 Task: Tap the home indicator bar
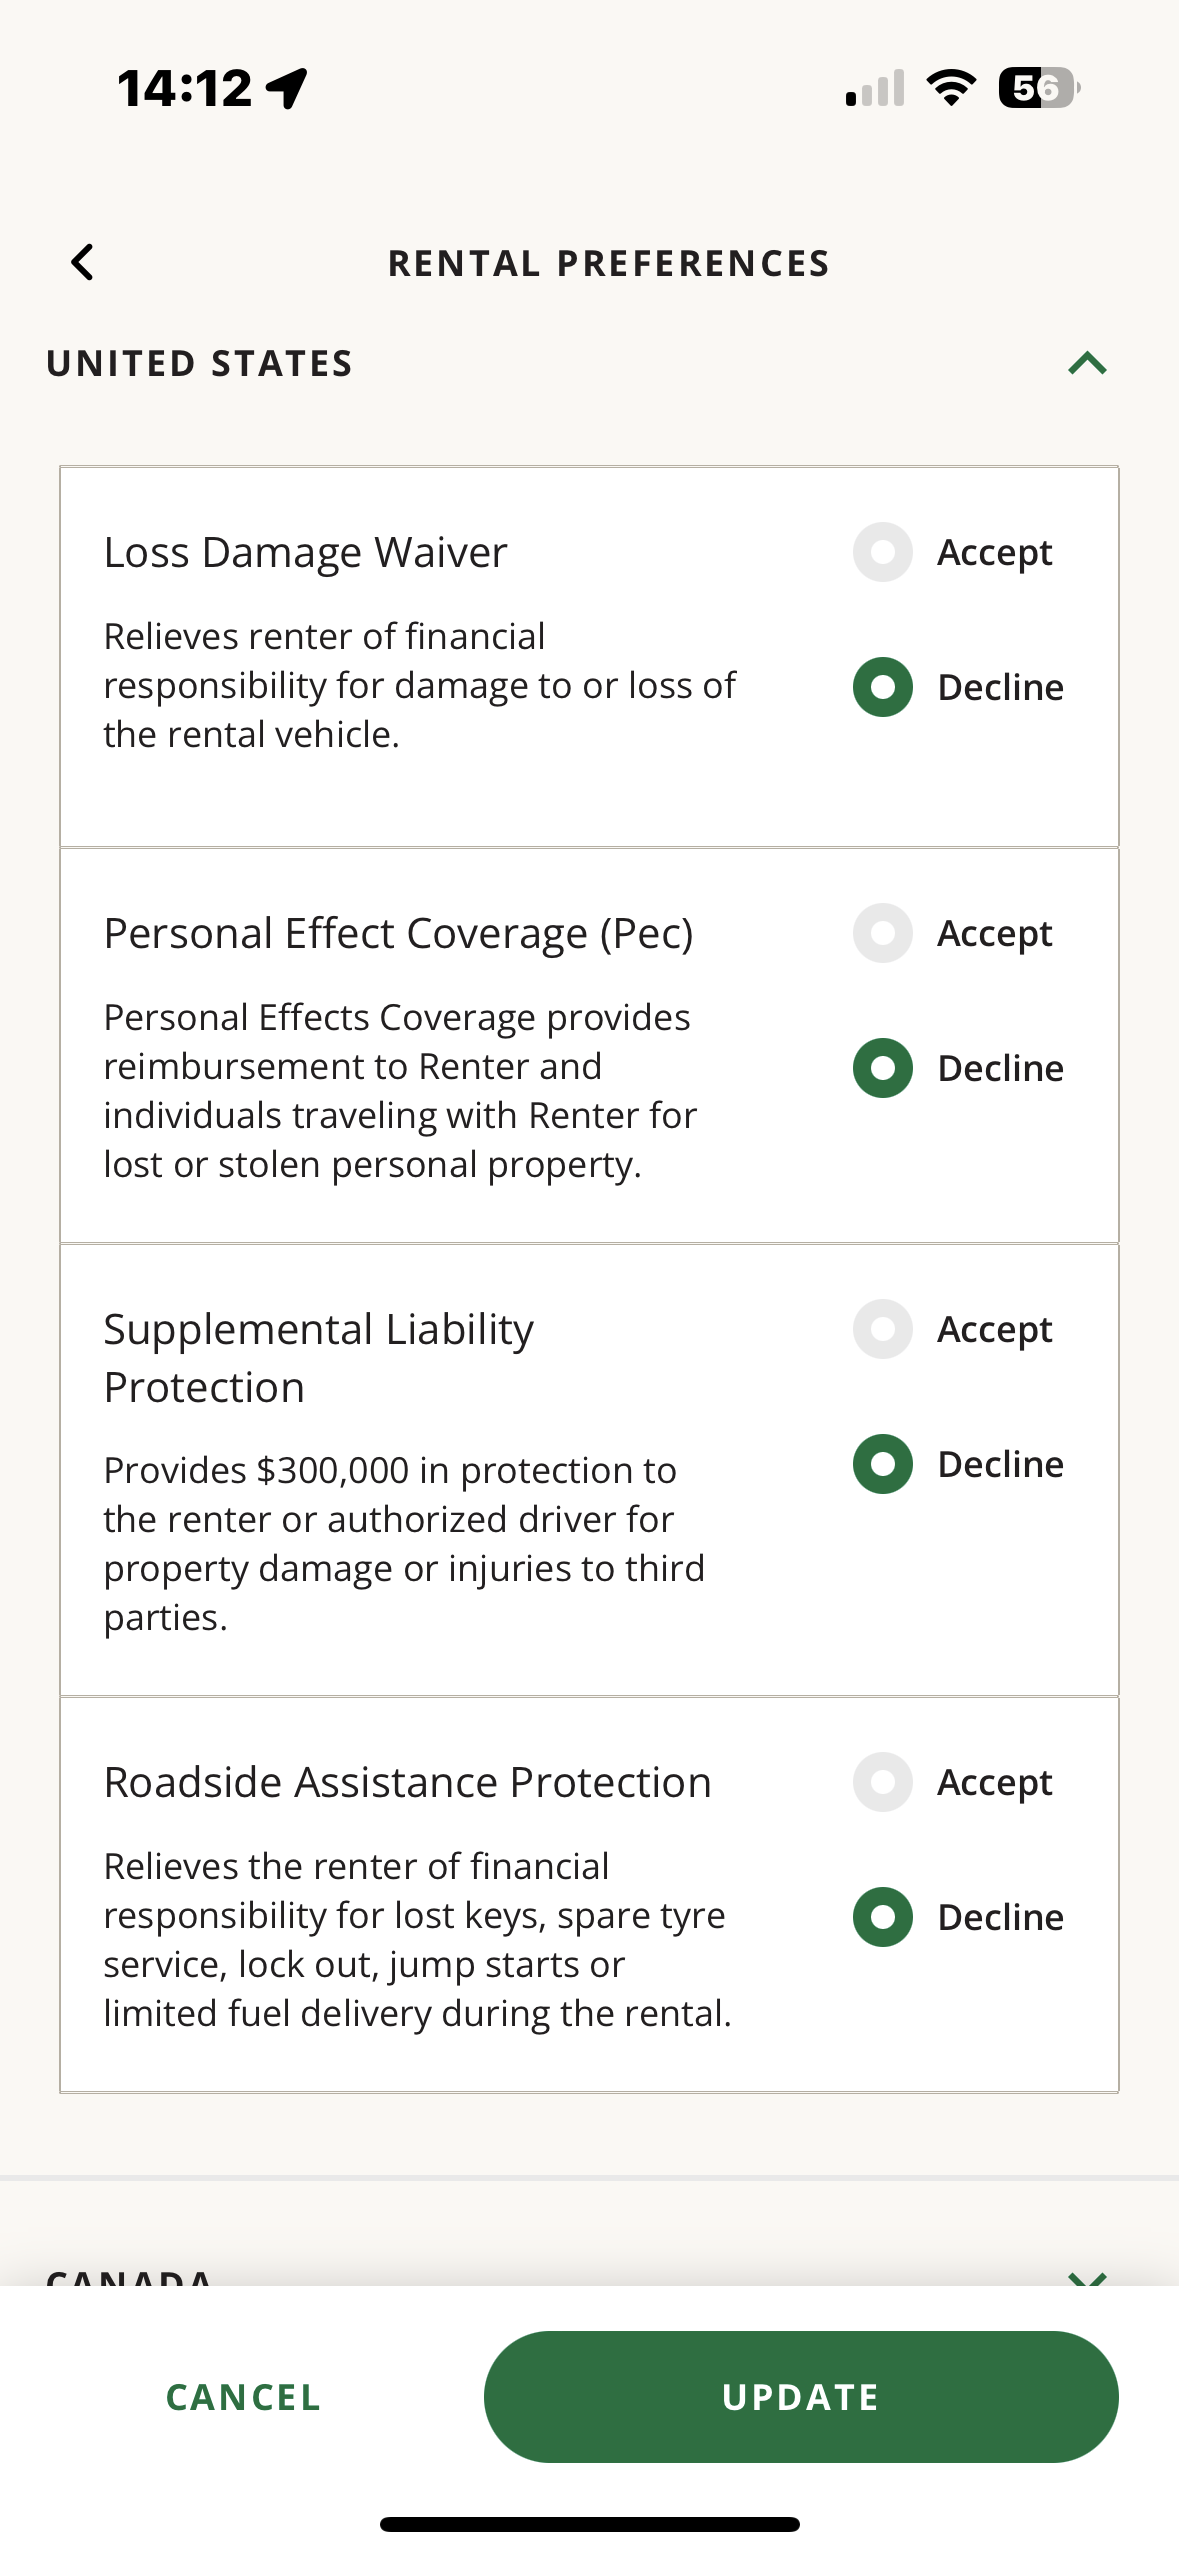[589, 2524]
